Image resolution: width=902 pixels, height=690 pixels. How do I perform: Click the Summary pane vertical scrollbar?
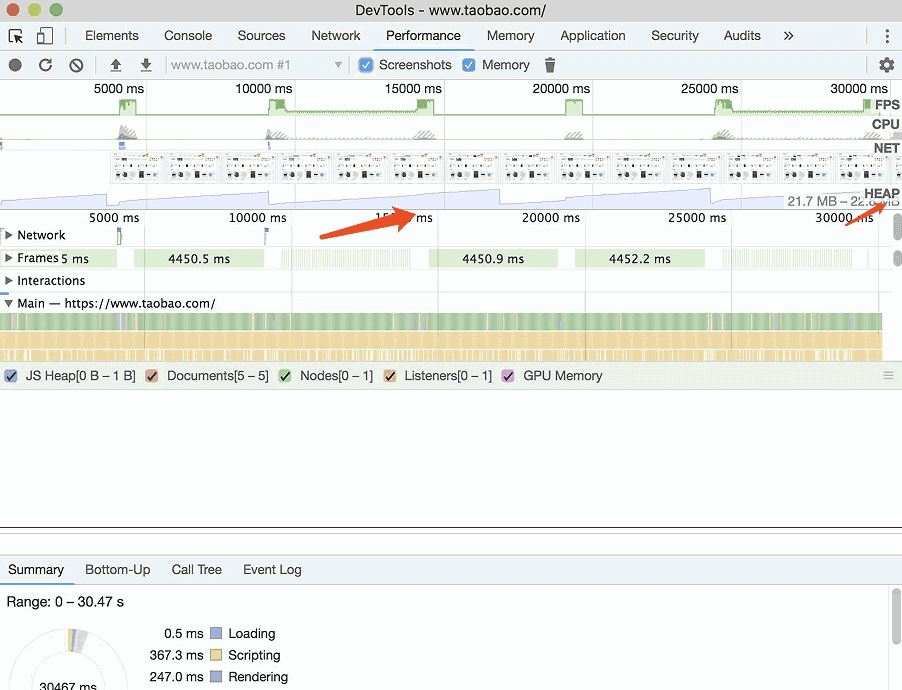896,616
